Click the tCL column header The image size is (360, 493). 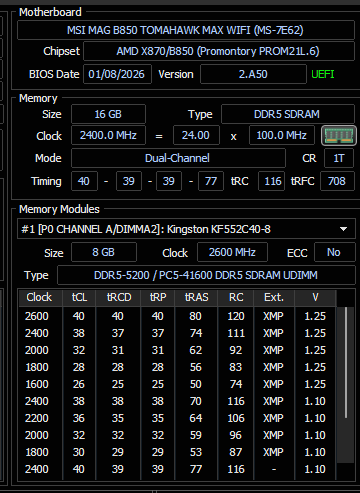[79, 297]
